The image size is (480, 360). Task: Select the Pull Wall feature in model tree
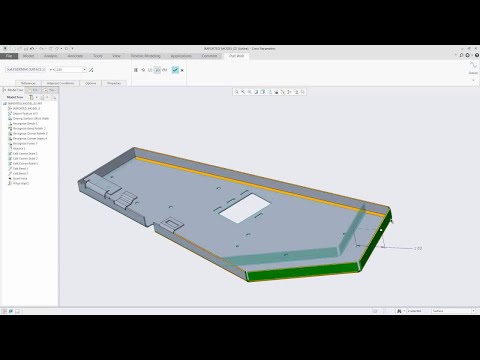pyautogui.click(x=21, y=183)
